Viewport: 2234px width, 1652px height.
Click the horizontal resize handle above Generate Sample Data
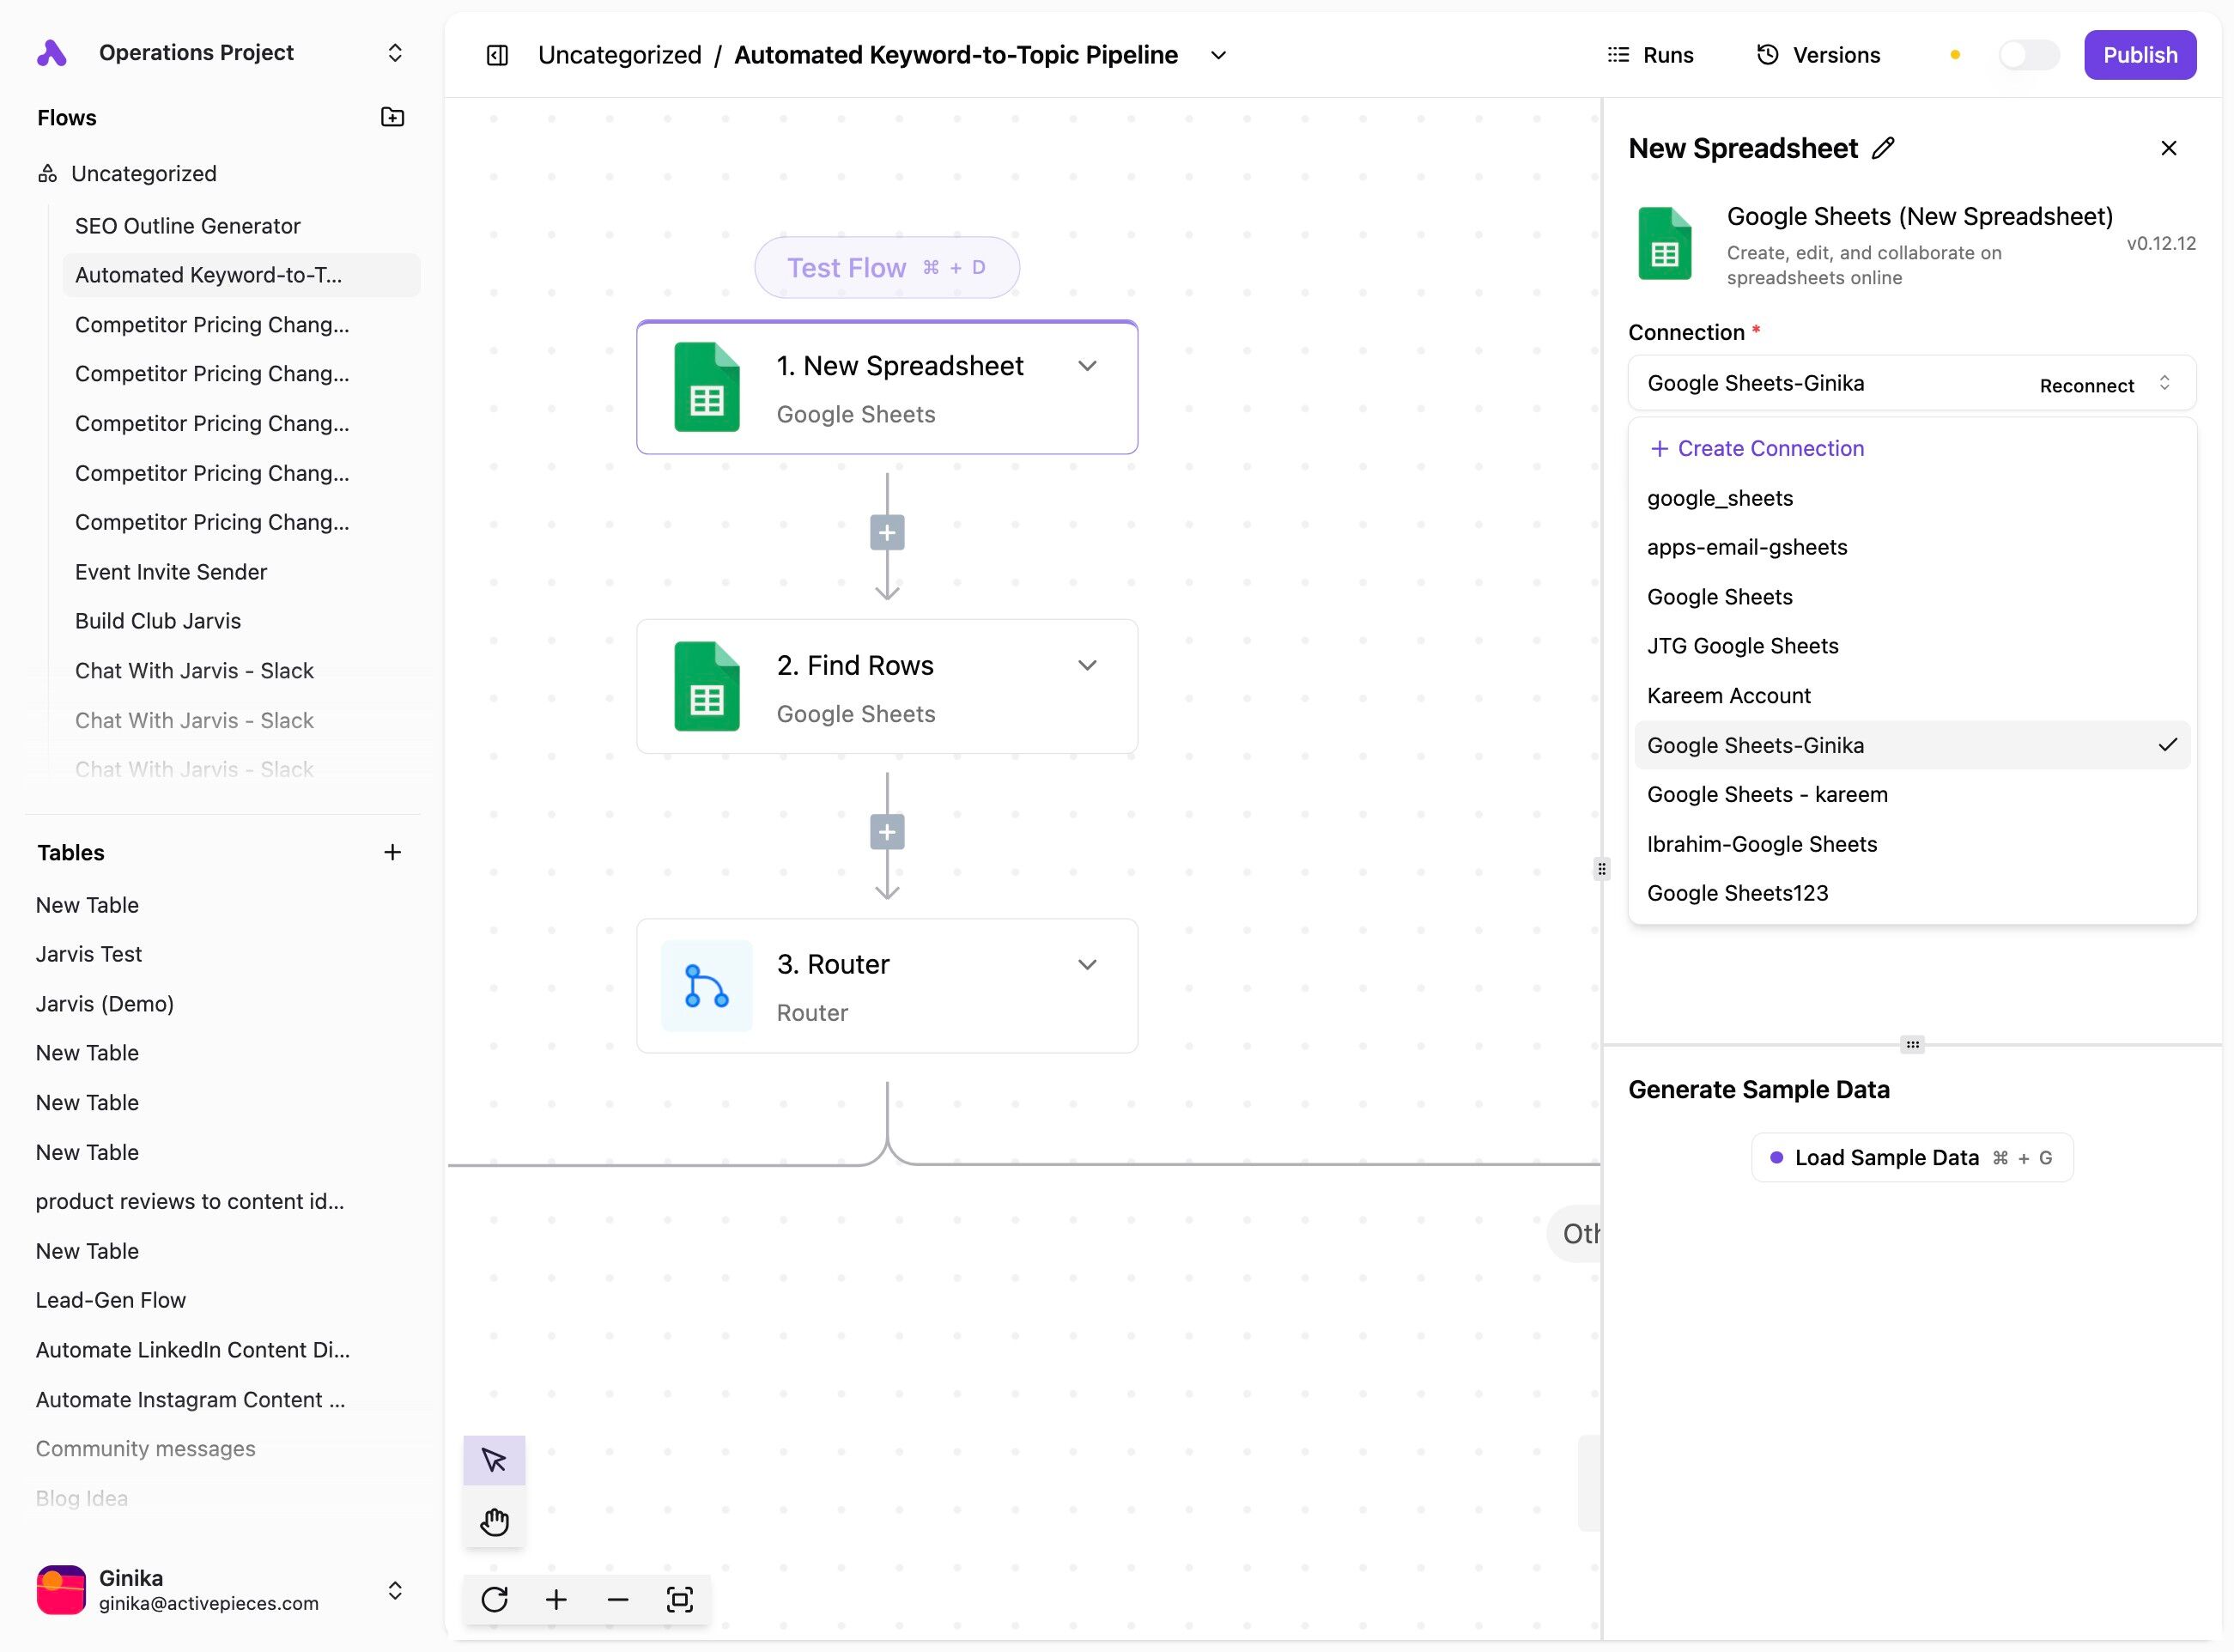[1912, 1044]
